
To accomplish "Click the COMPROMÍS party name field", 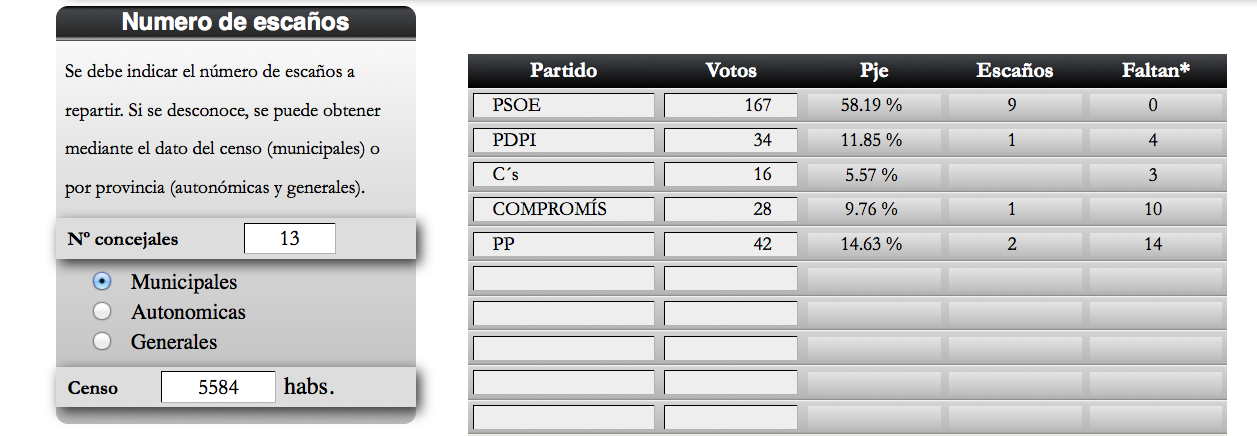I will (x=563, y=209).
